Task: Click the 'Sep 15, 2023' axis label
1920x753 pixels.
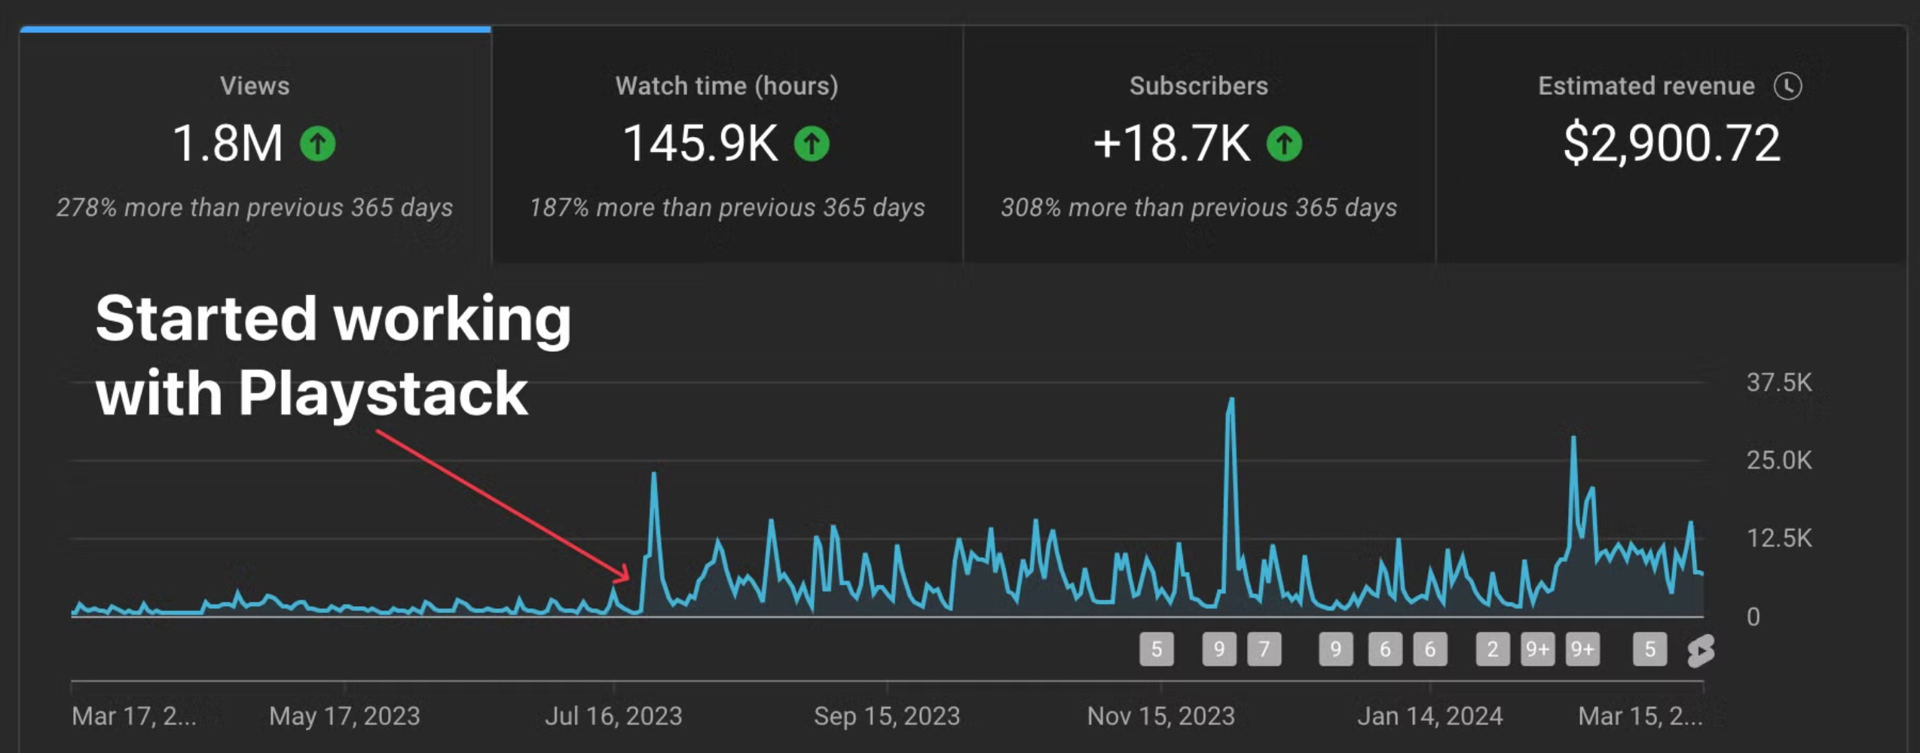Action: click(887, 716)
